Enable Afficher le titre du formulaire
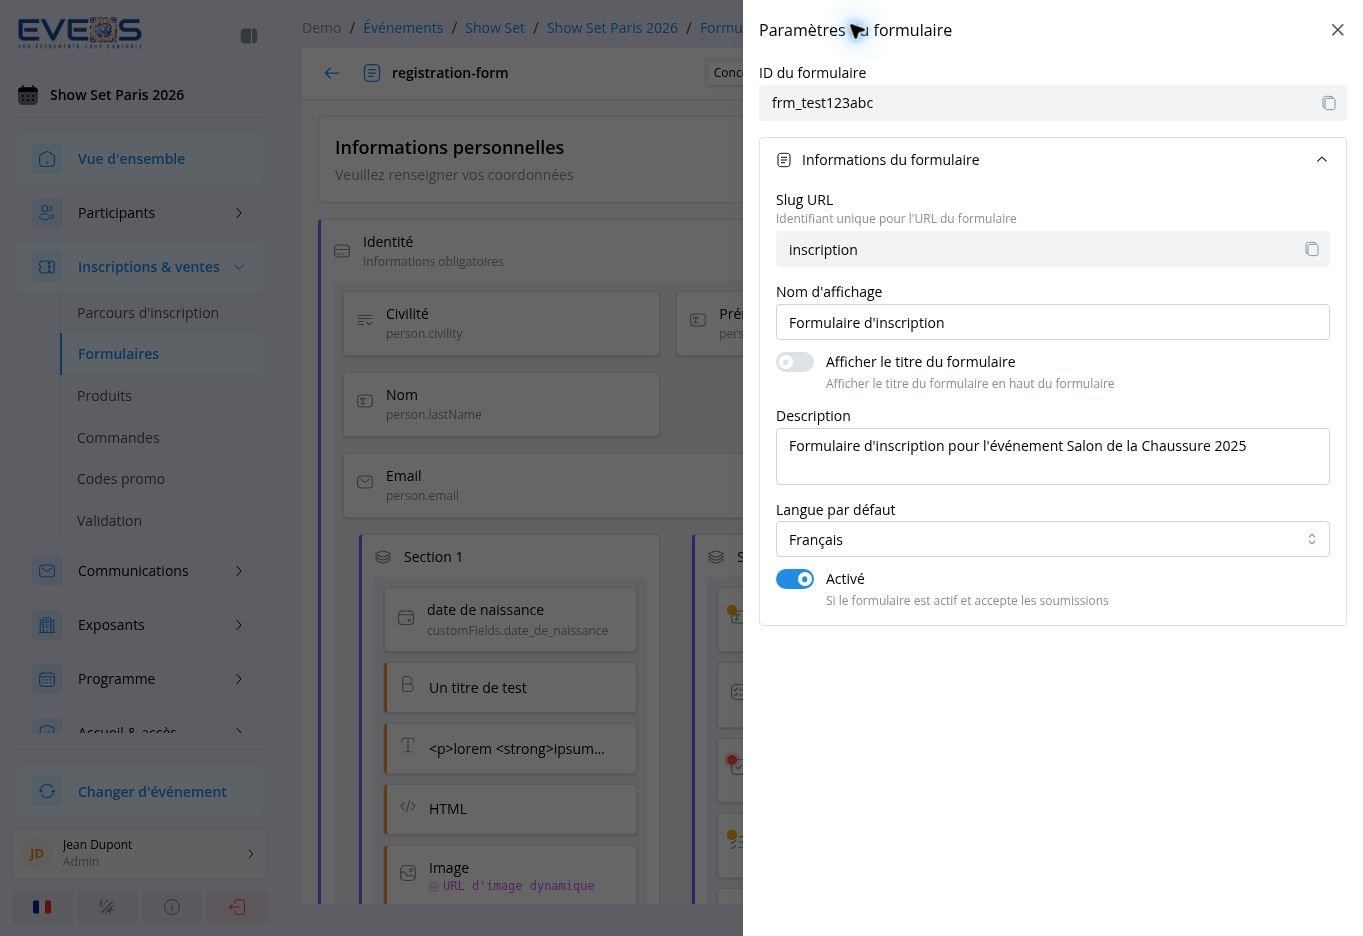Screen dimensions: 1363x936 [795, 362]
